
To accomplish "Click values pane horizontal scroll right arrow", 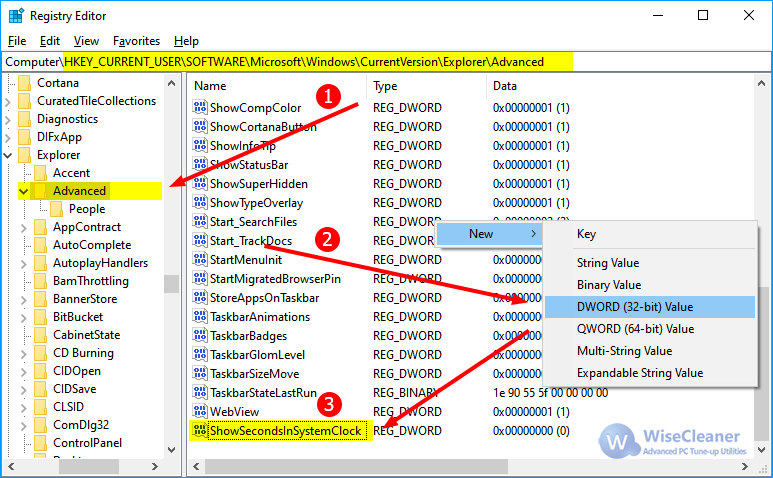I will point(744,466).
